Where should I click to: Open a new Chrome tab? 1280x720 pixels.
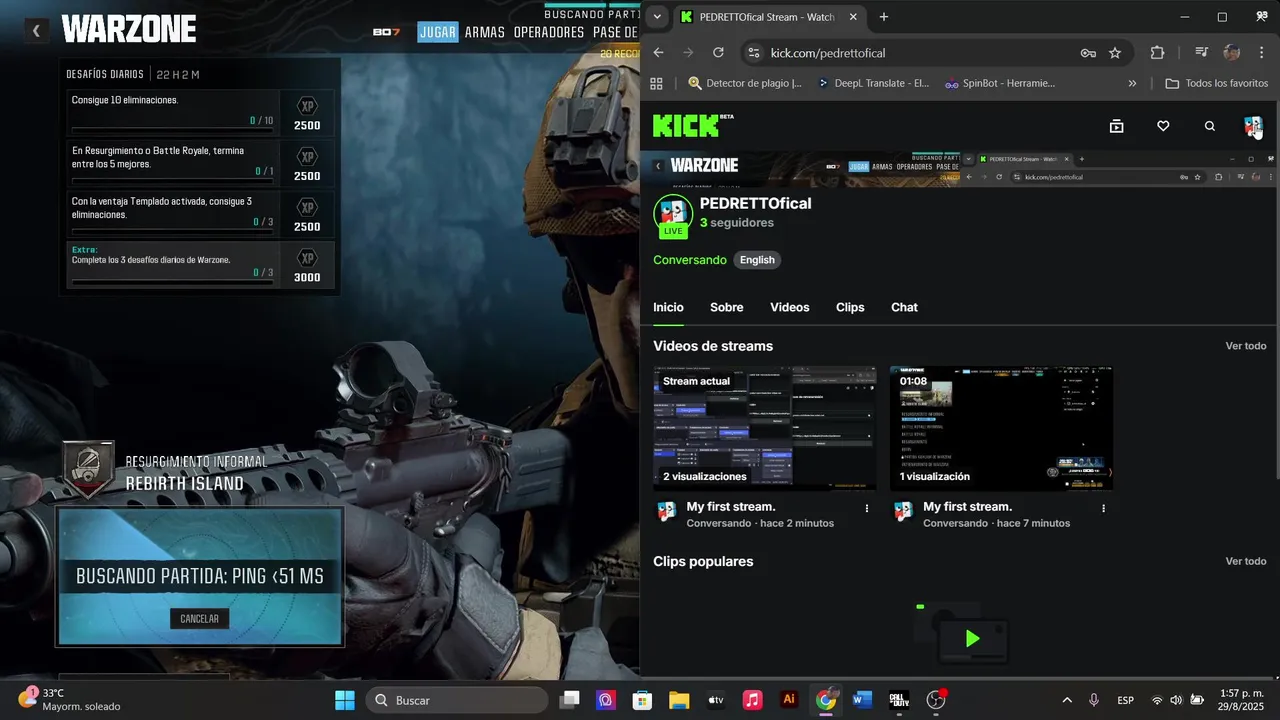pyautogui.click(x=884, y=17)
